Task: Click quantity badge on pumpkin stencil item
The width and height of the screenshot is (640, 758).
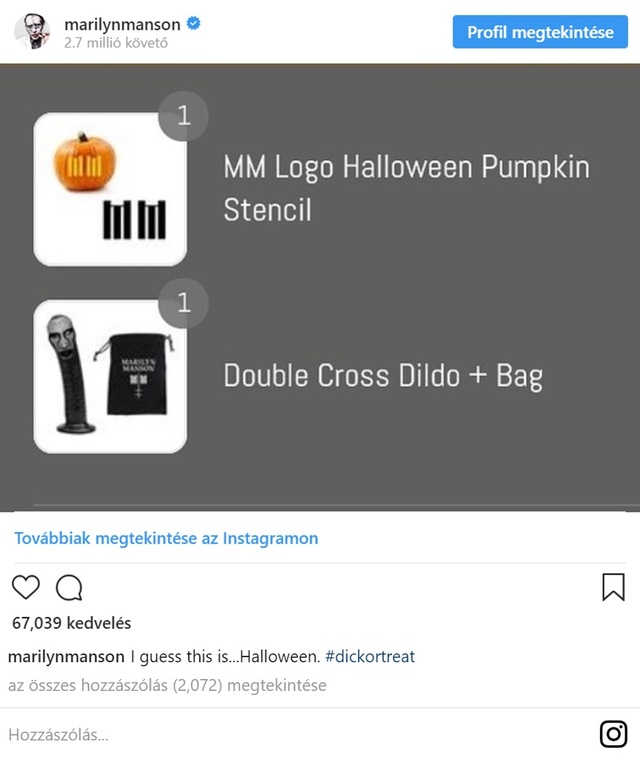Action: (x=183, y=116)
